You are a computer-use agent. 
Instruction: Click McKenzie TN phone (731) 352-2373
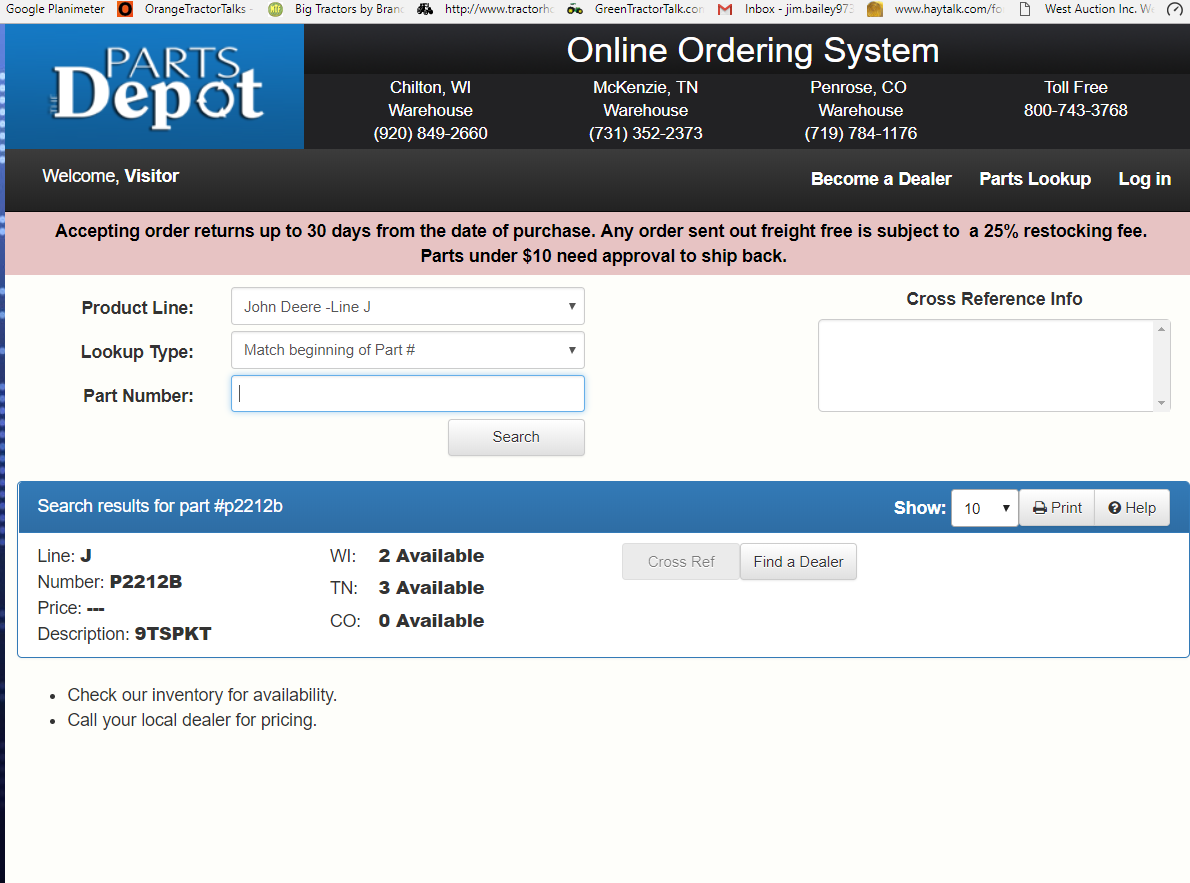(646, 134)
